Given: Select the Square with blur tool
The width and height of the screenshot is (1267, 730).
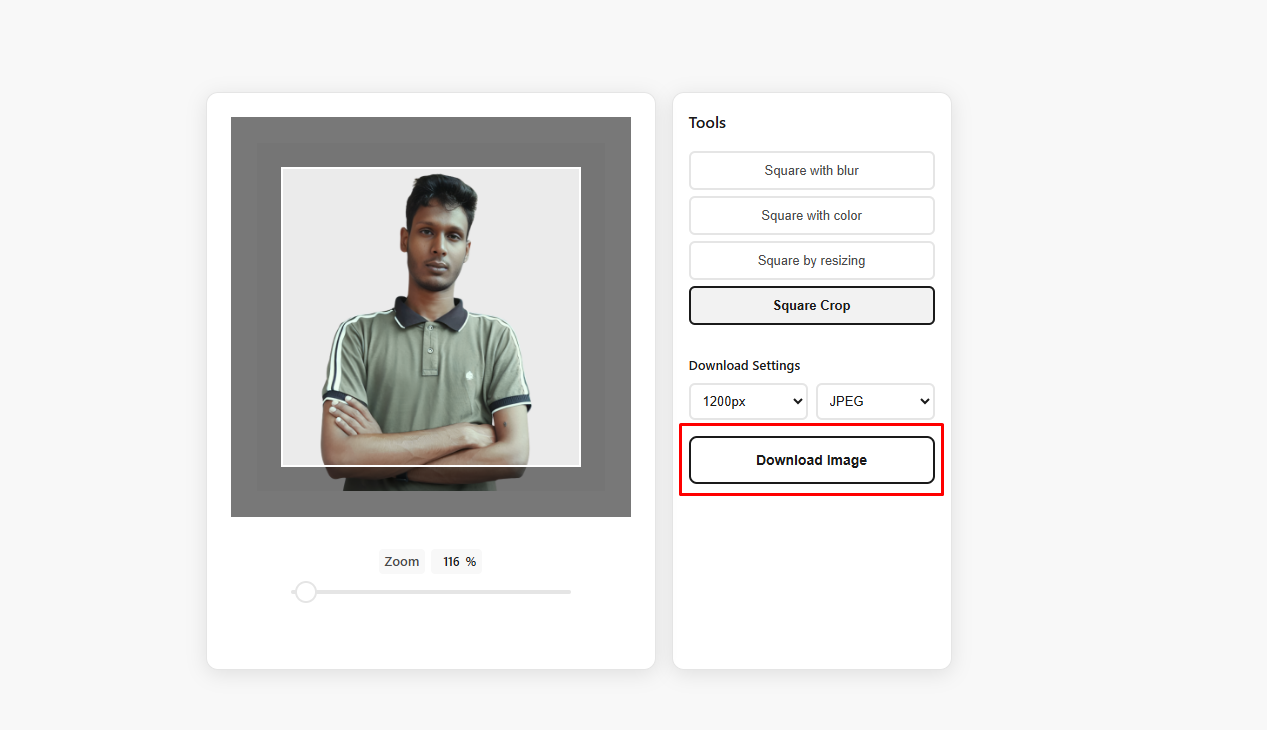Looking at the screenshot, I should point(811,170).
